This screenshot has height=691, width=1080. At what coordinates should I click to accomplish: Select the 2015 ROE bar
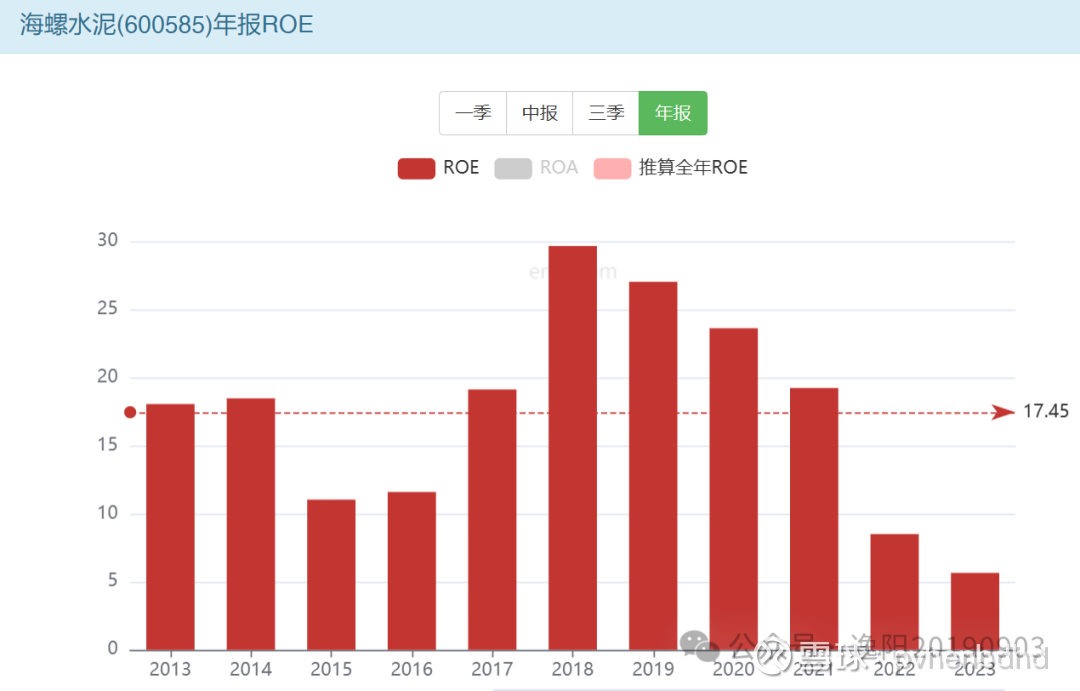click(331, 575)
